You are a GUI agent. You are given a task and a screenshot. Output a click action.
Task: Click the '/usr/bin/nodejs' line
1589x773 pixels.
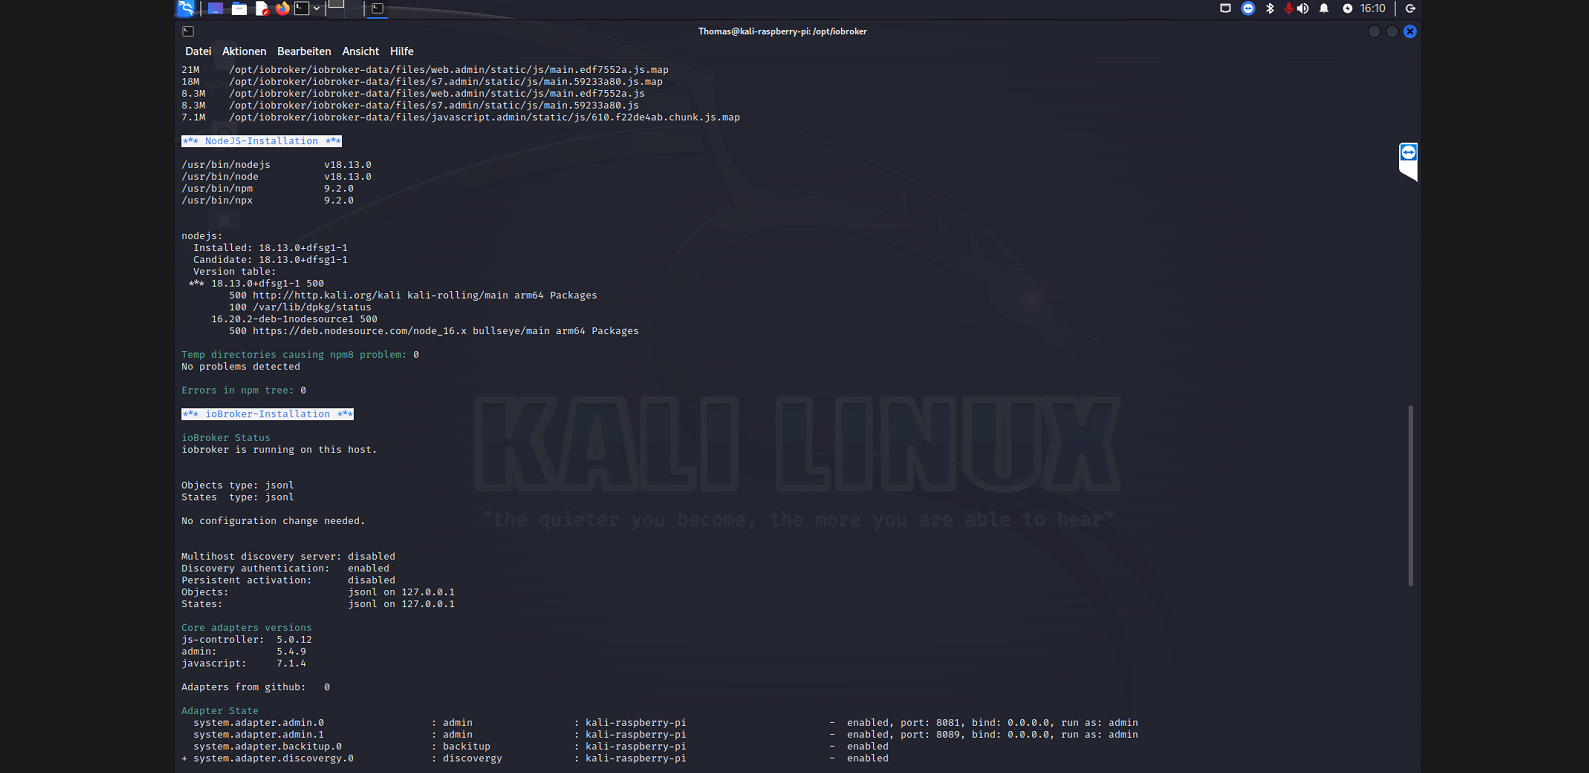[276, 165]
